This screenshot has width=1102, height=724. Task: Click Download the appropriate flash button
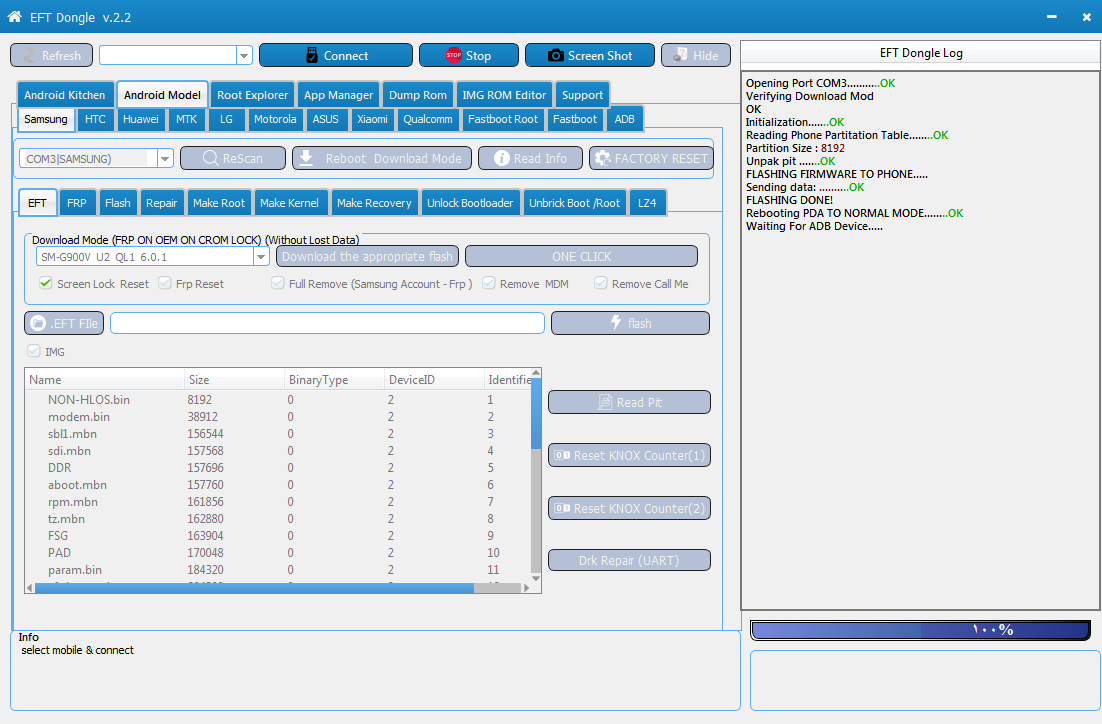367,257
